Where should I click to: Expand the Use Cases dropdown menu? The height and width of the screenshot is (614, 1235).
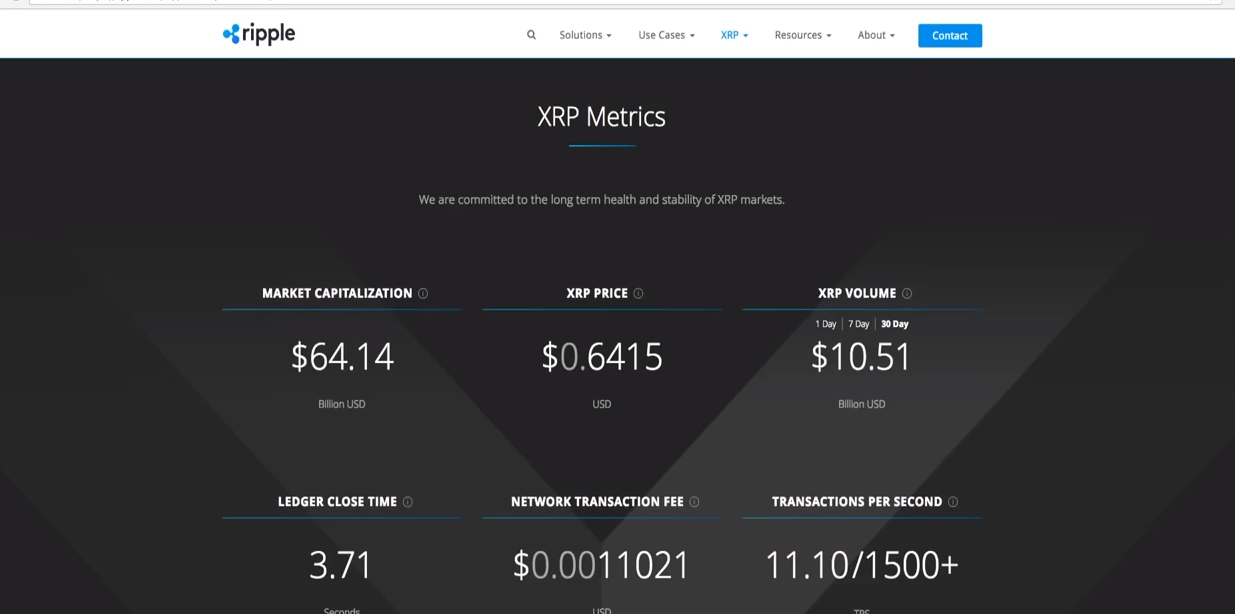[x=666, y=35]
